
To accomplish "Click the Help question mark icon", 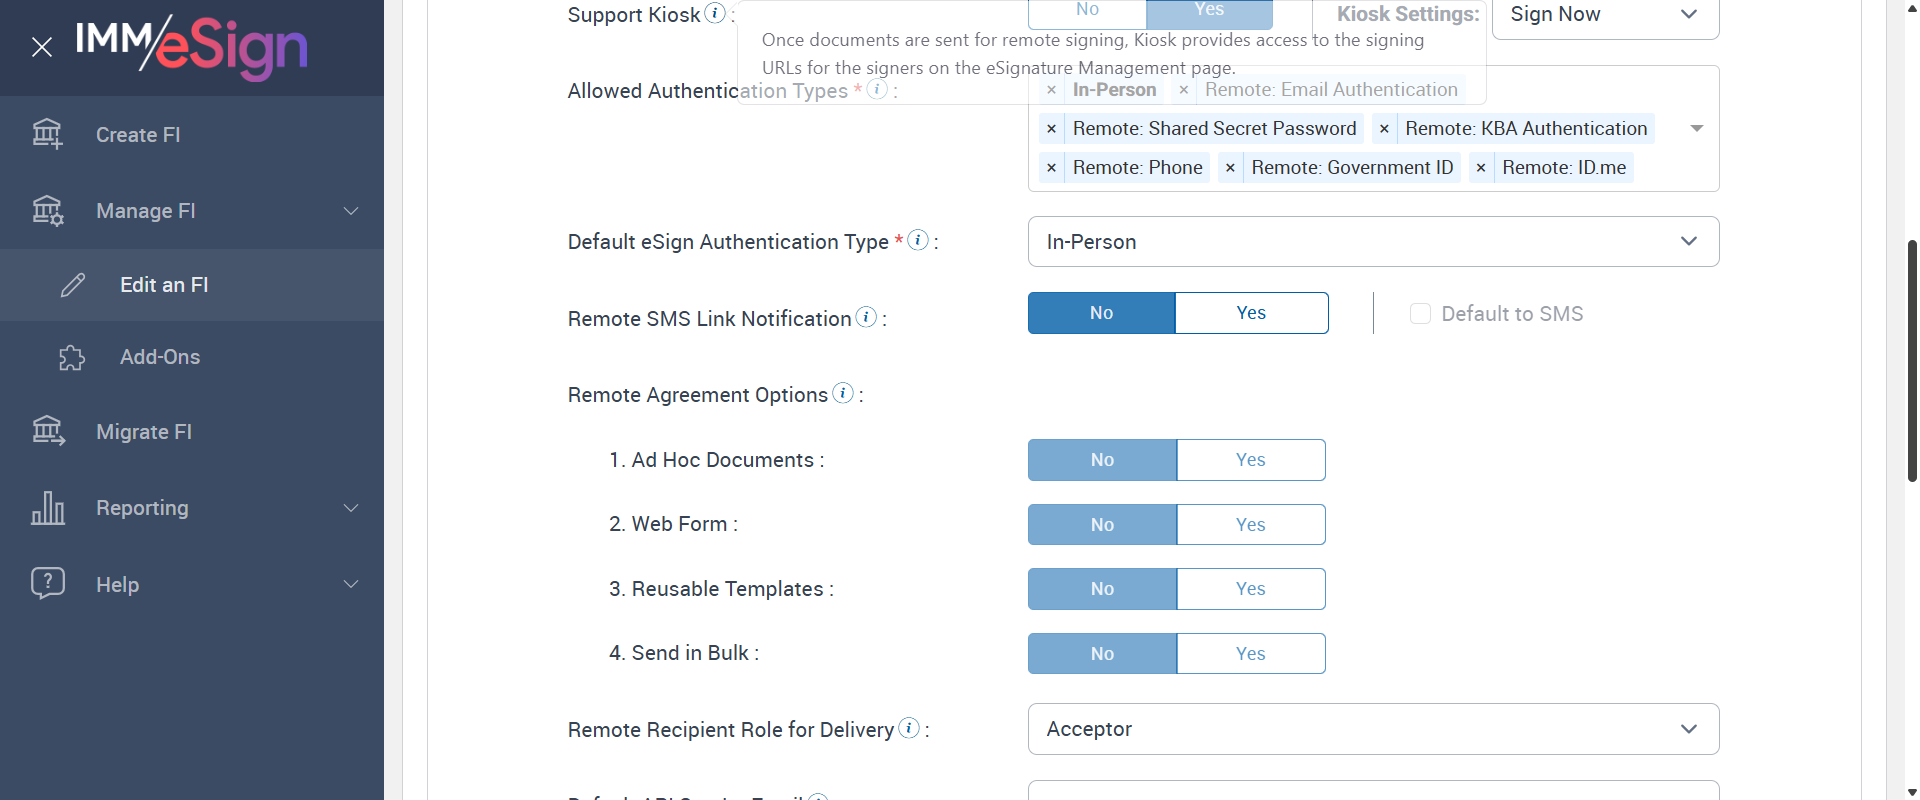I will pos(48,584).
